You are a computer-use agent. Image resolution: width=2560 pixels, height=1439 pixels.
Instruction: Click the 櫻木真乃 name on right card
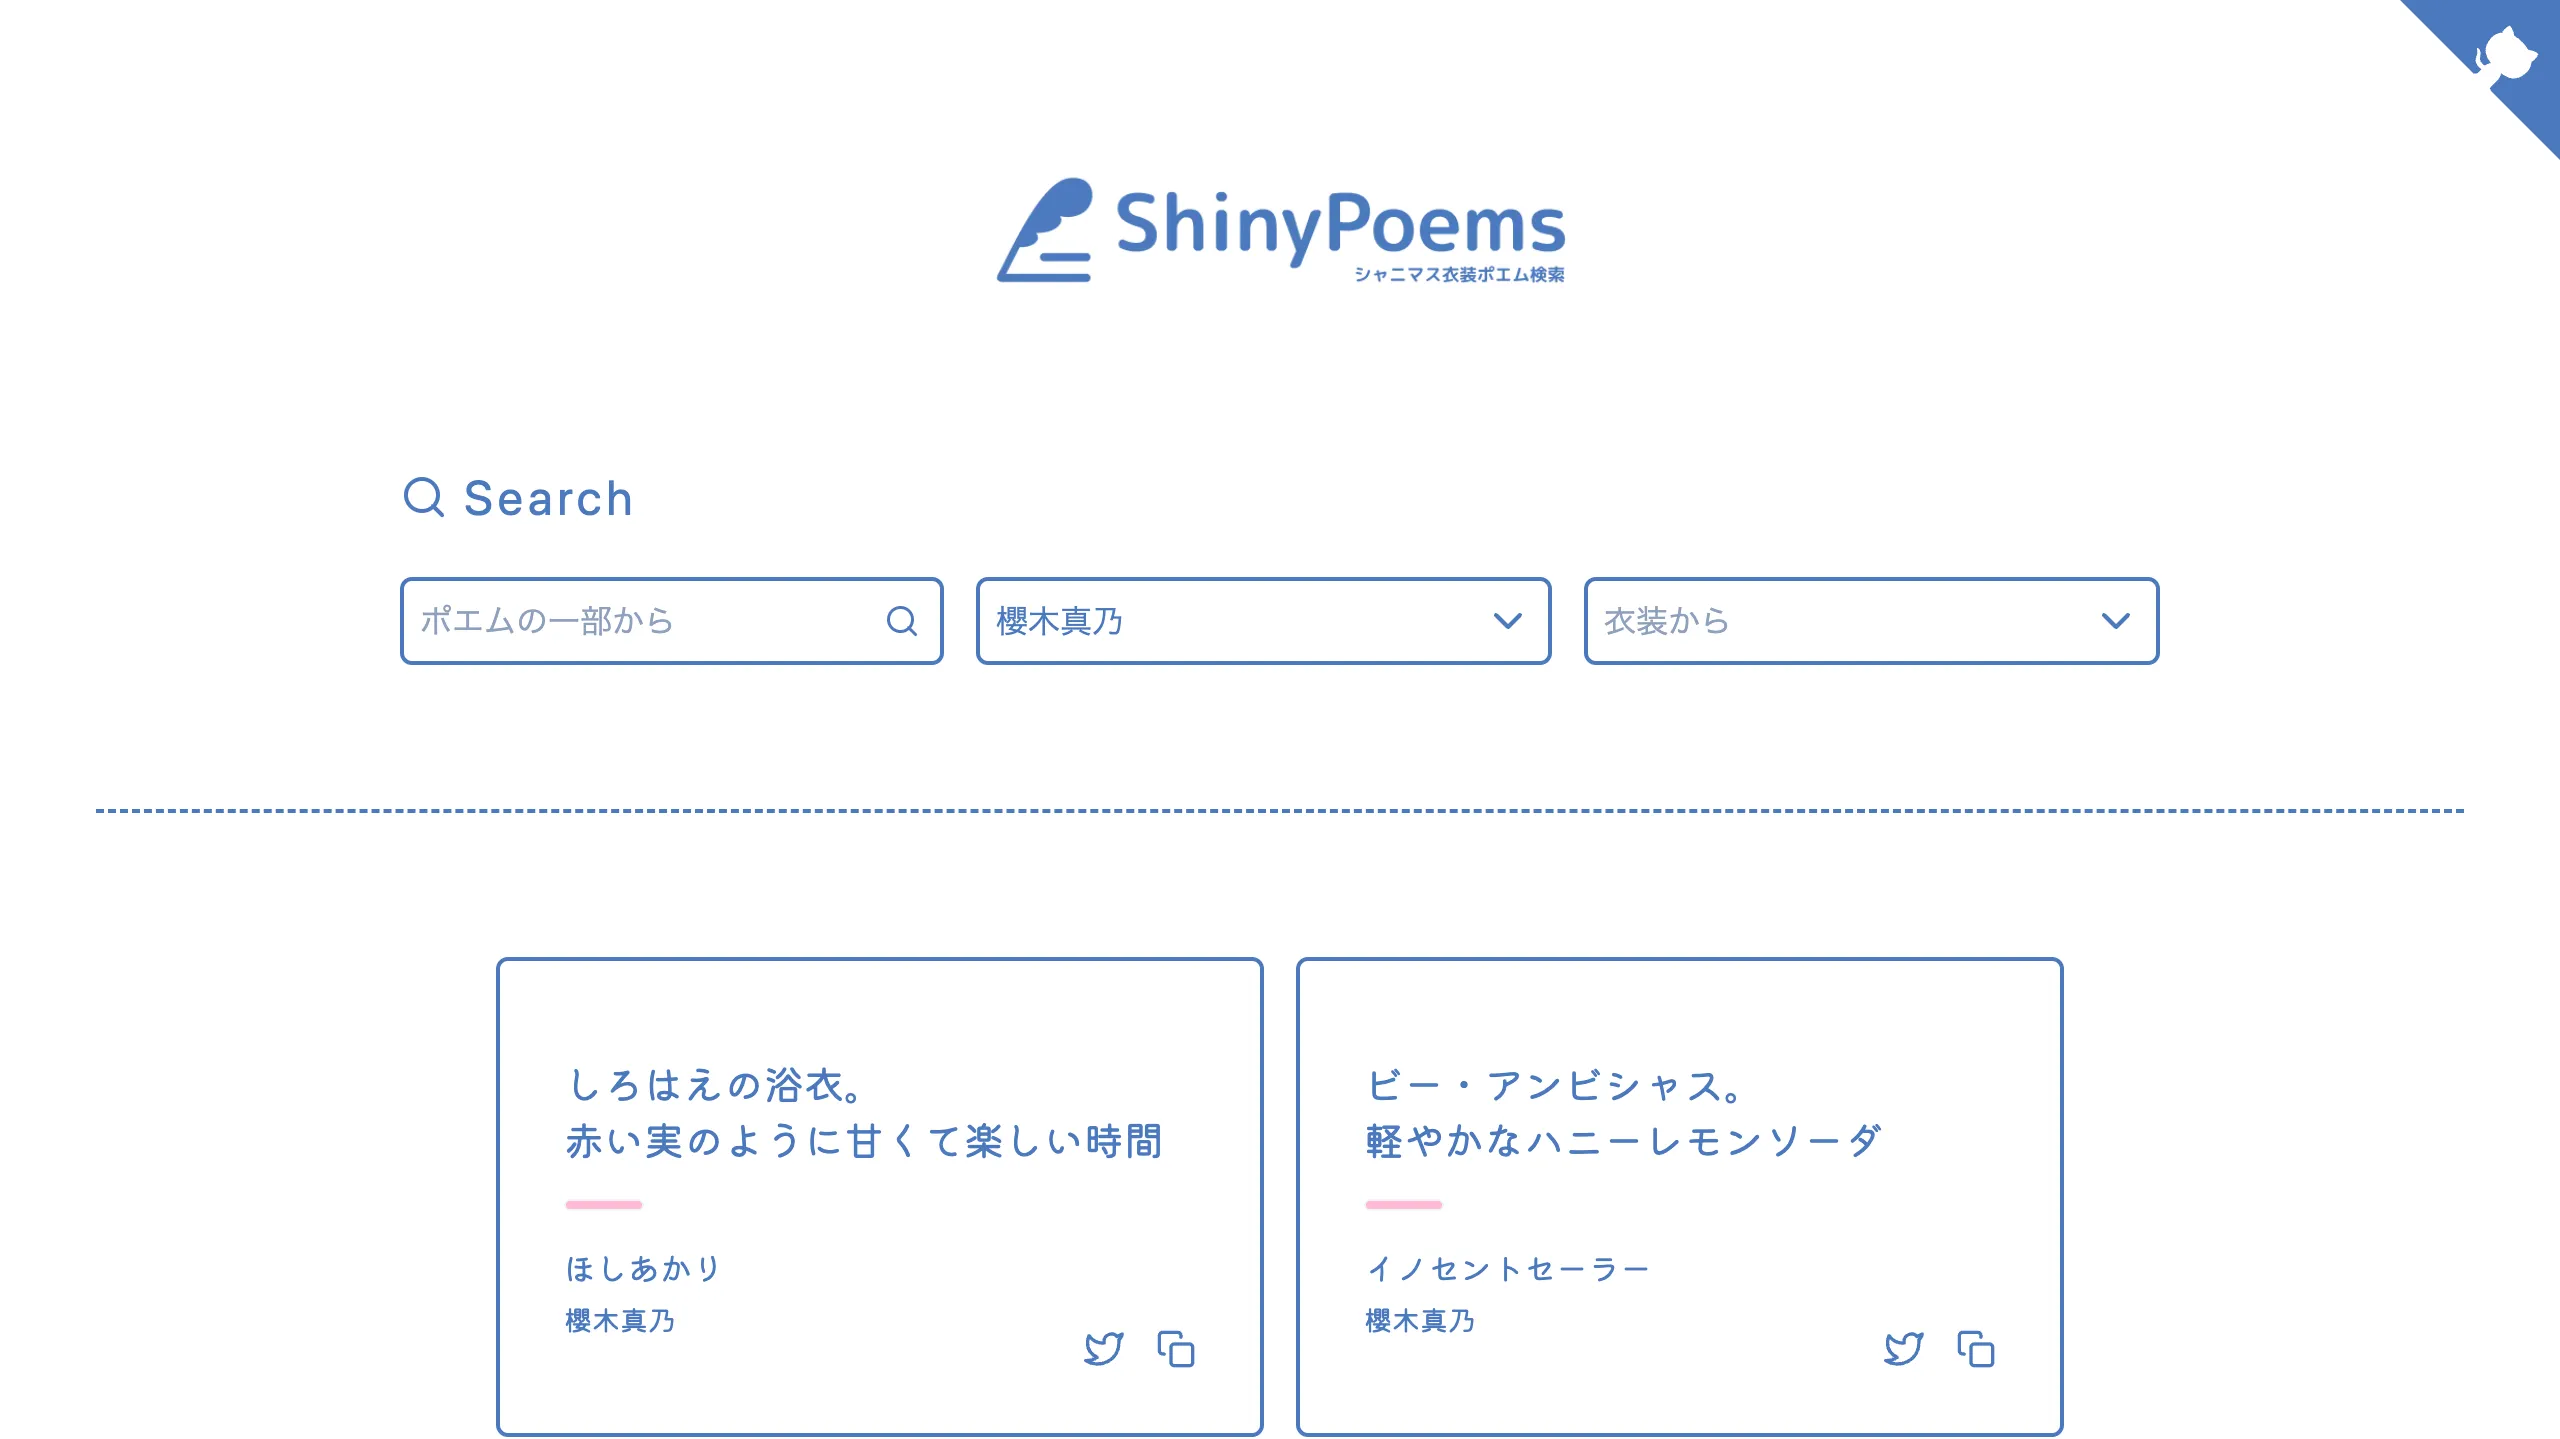(1417, 1321)
